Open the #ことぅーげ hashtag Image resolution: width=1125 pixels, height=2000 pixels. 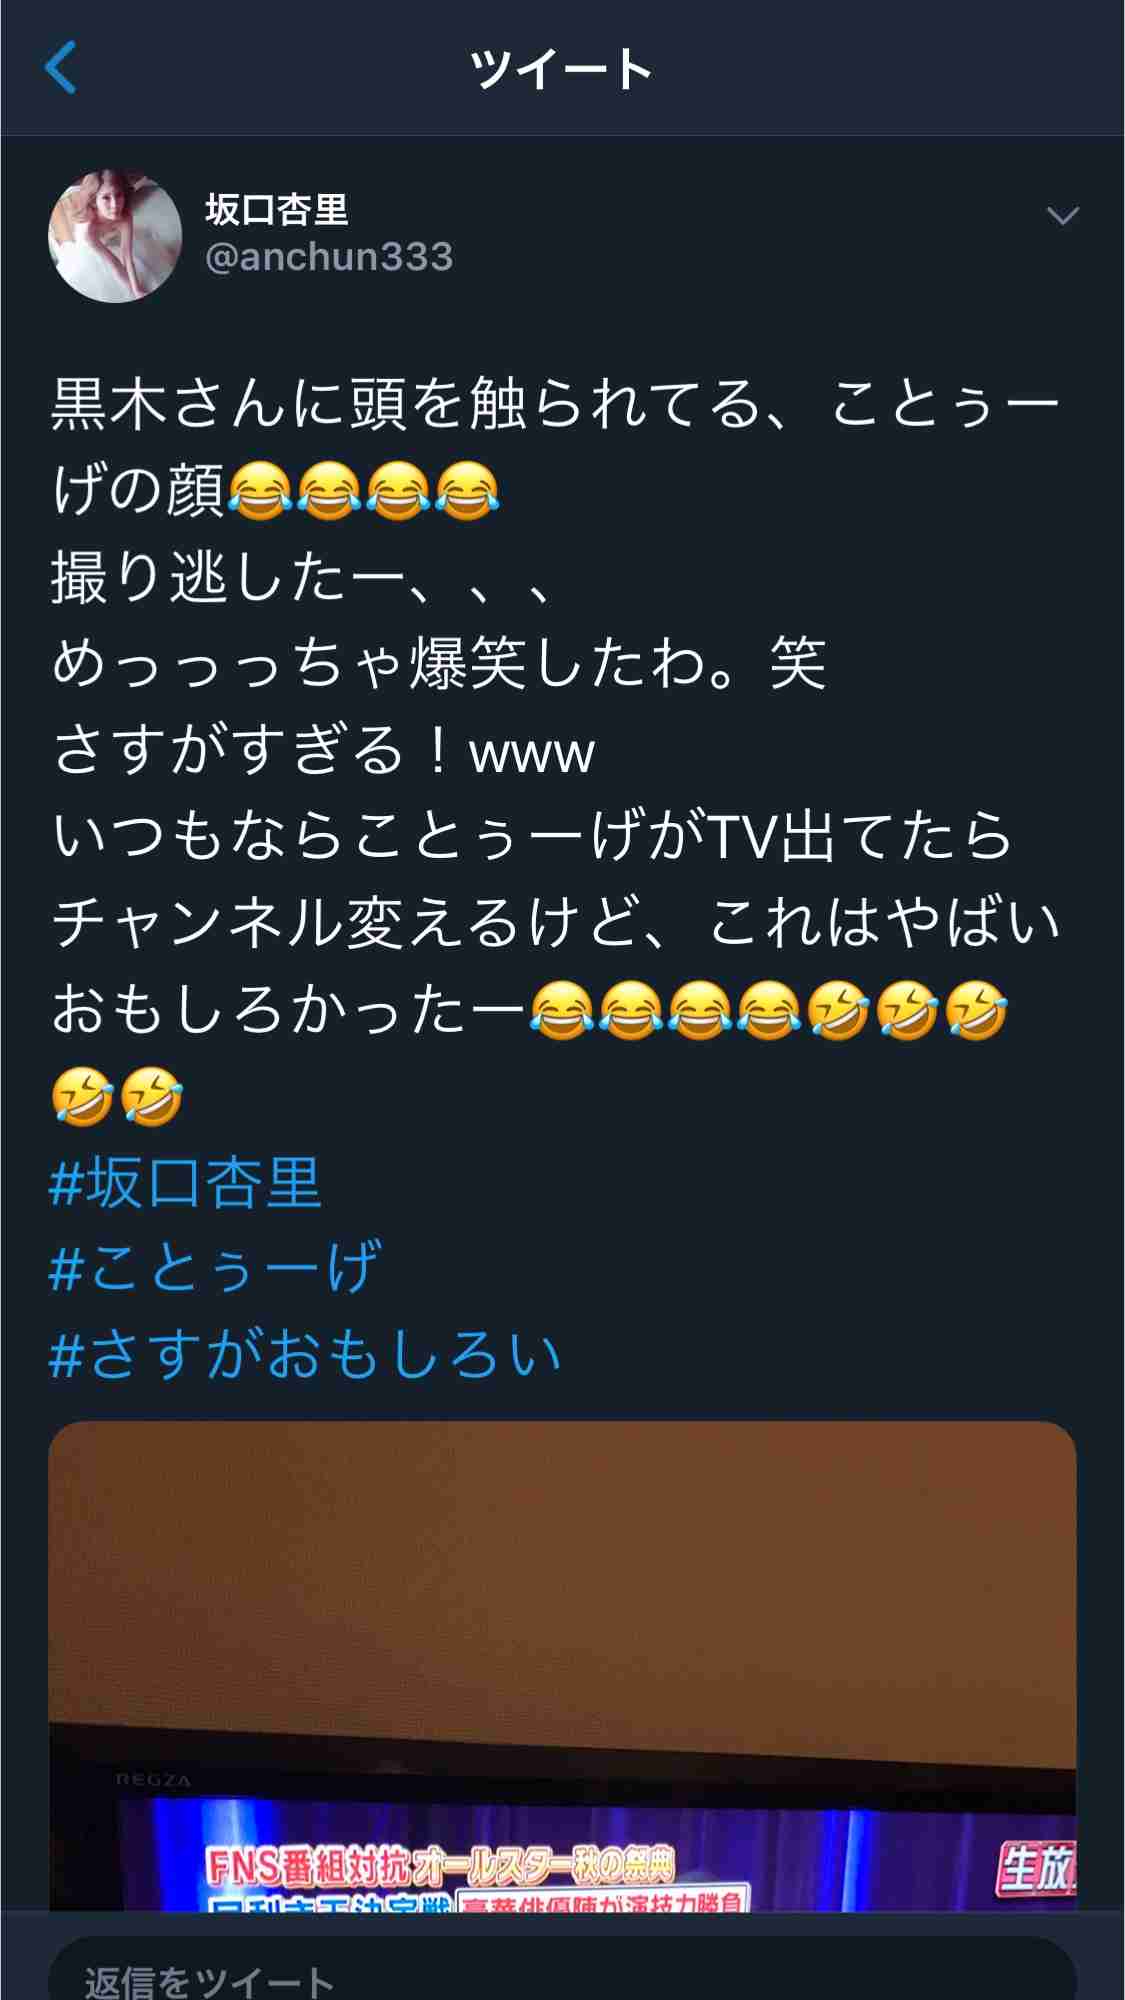tap(215, 1268)
